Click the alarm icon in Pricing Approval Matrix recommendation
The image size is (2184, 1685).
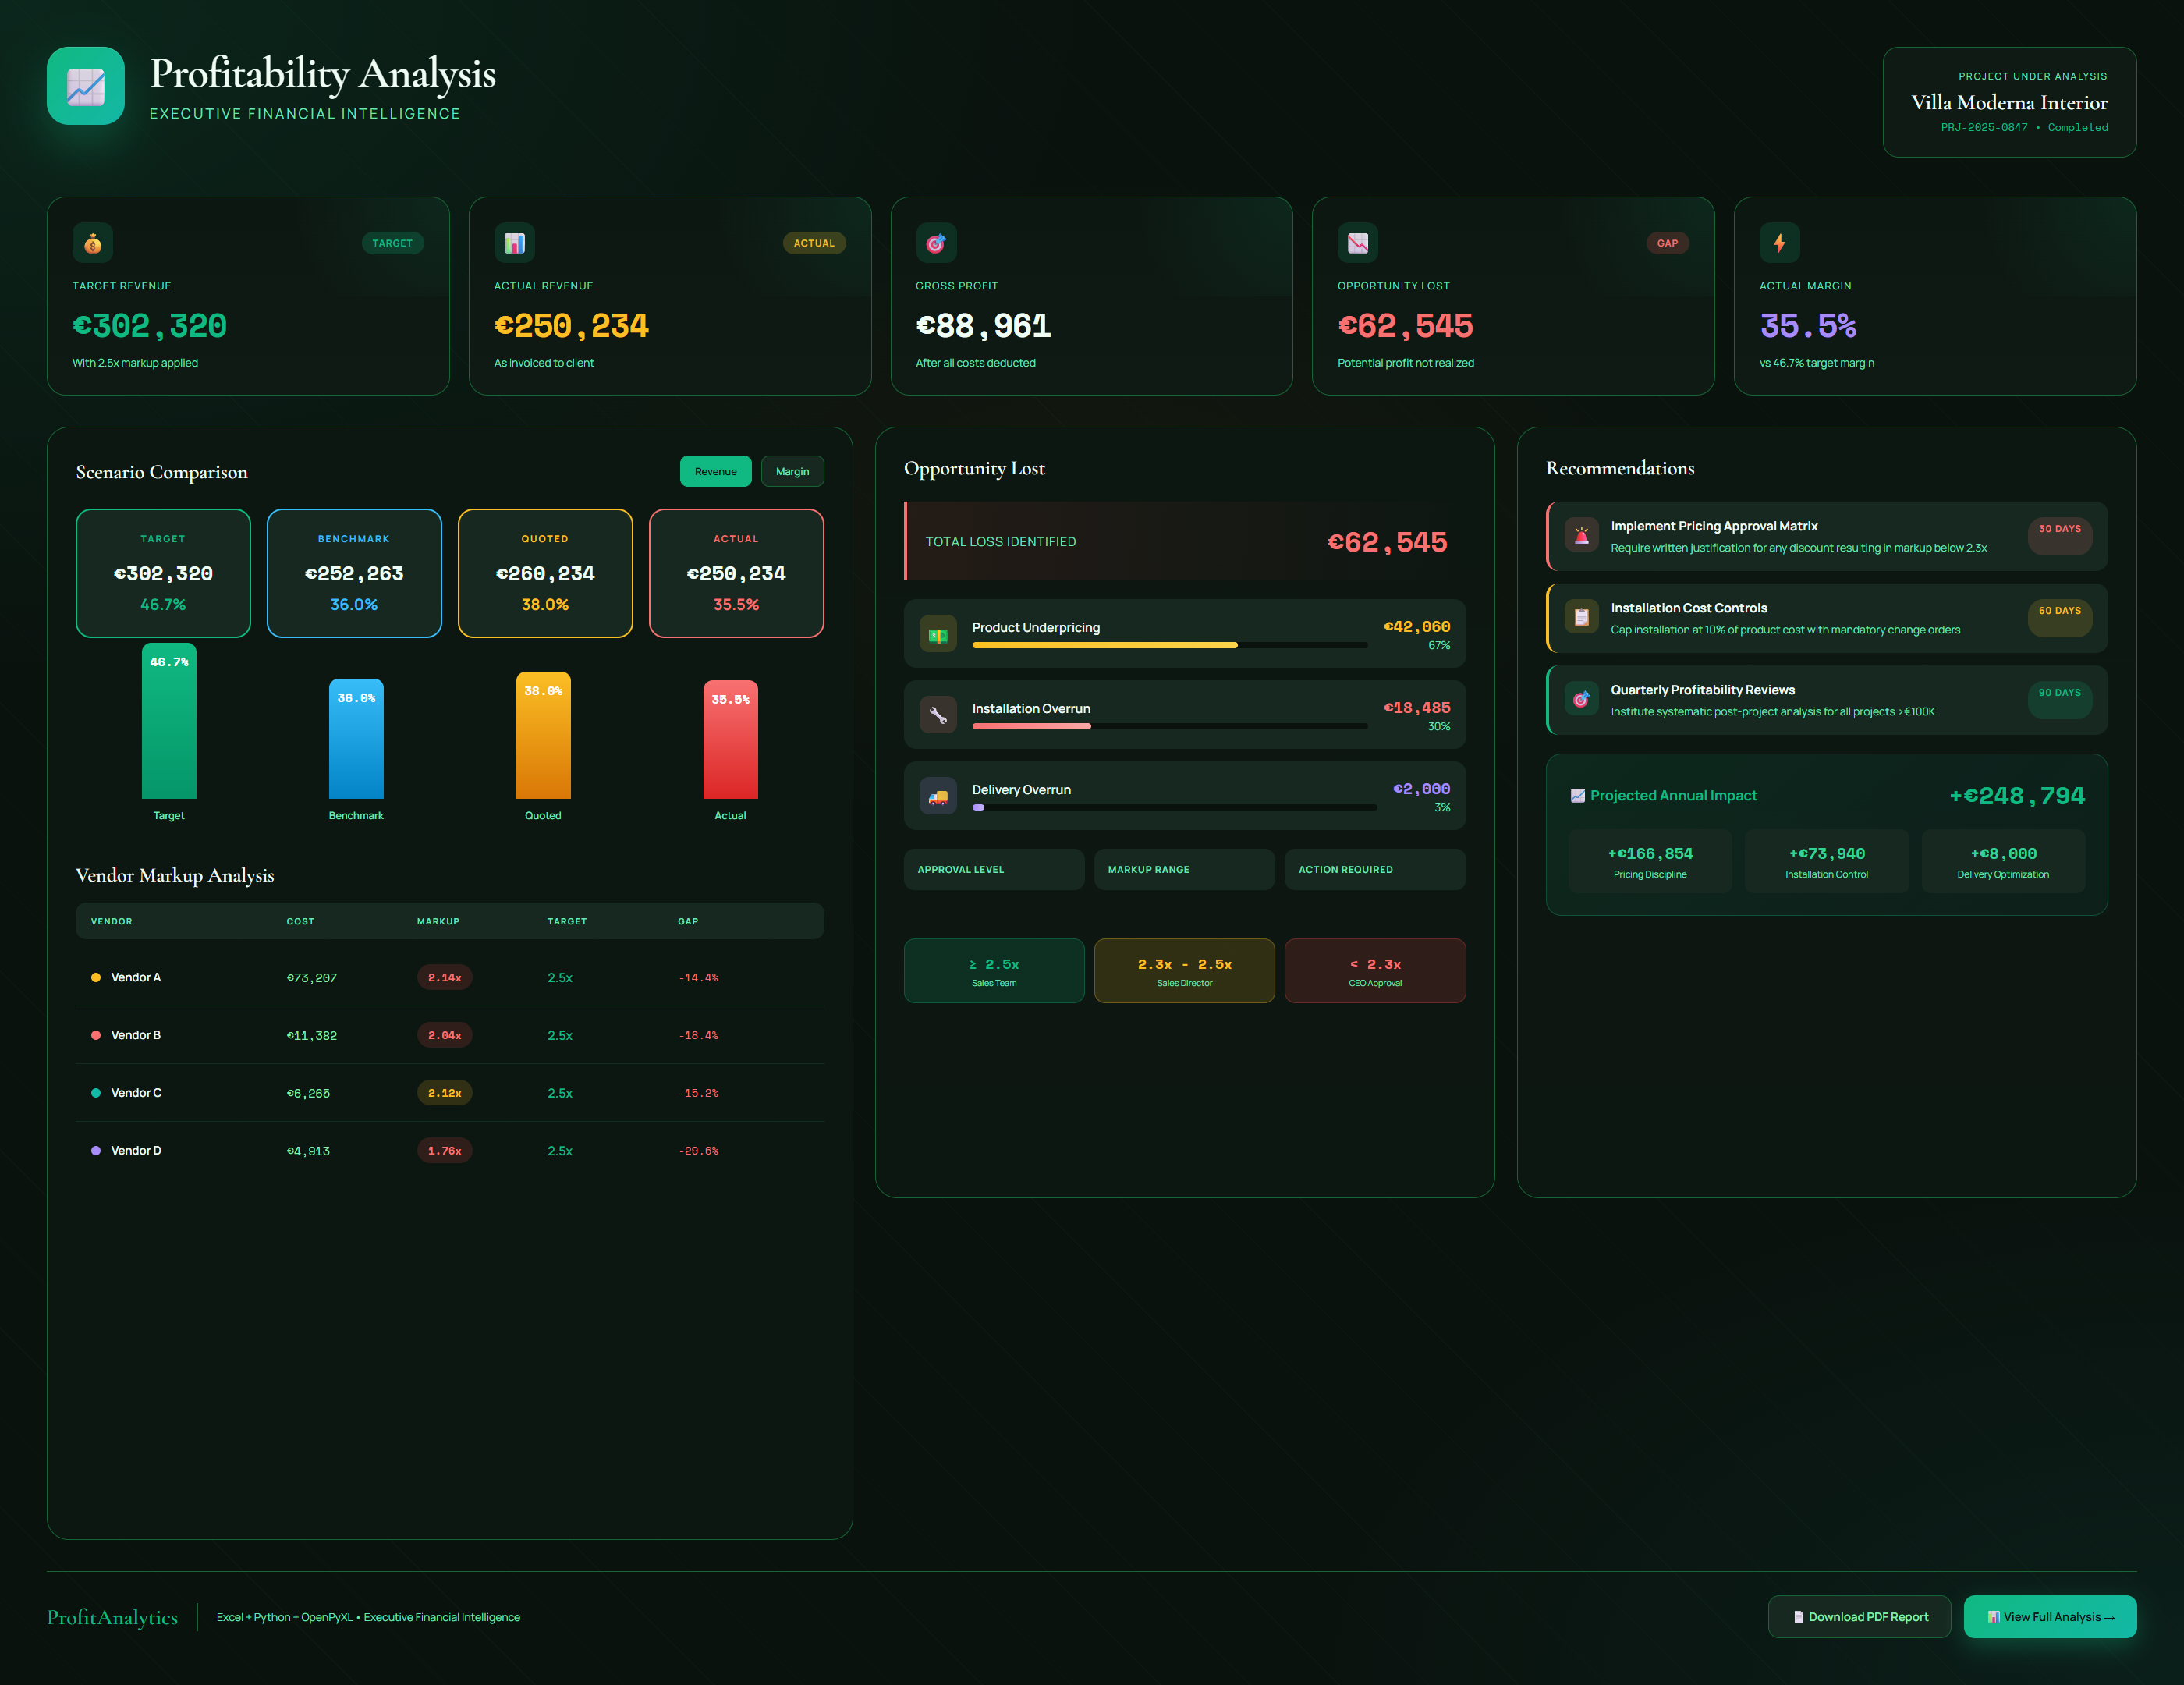[x=1581, y=535]
